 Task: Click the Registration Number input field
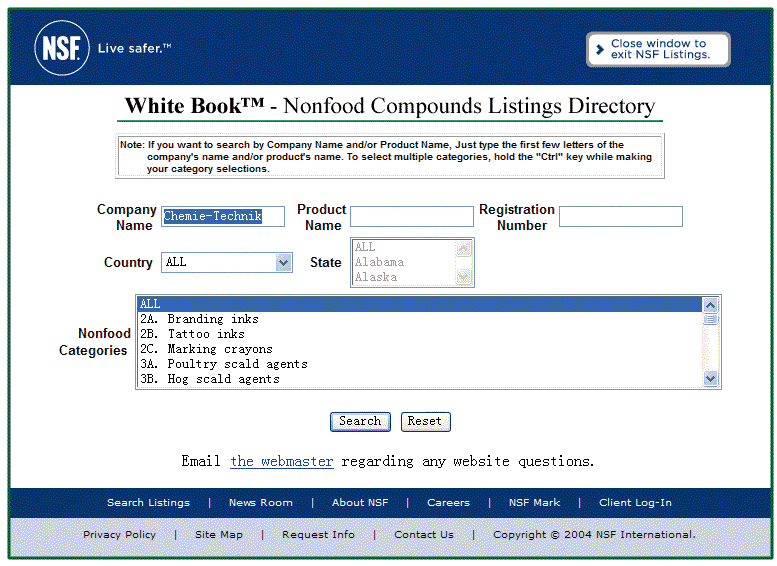click(x=620, y=216)
